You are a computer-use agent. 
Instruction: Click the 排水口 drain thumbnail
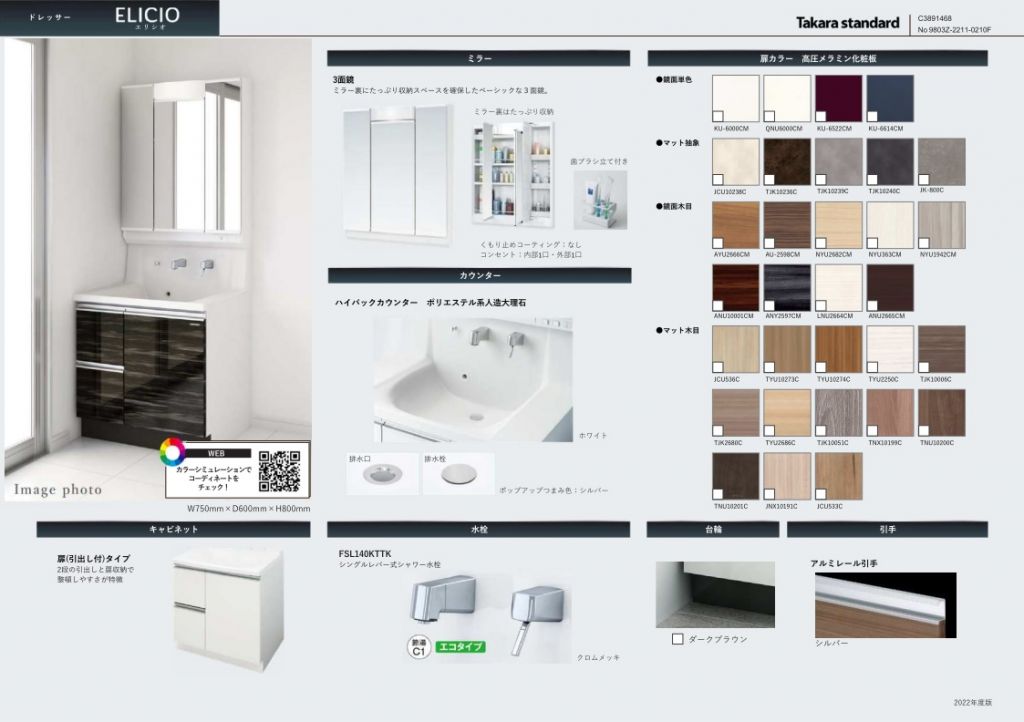(382, 473)
